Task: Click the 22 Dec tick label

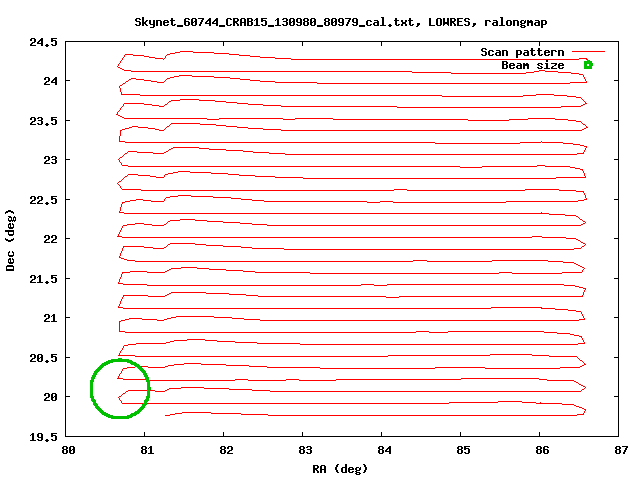Action: (x=51, y=239)
